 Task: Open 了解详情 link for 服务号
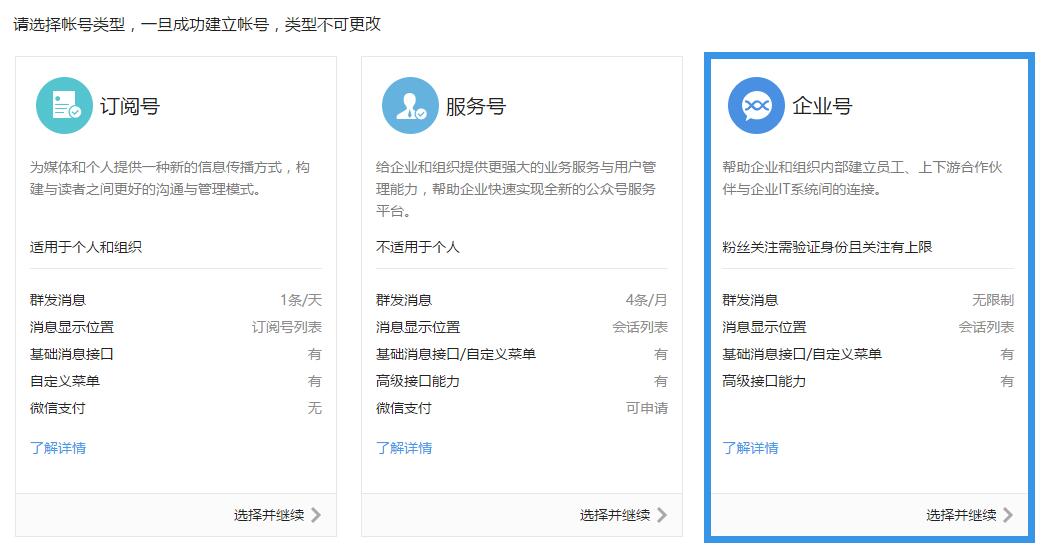[404, 448]
